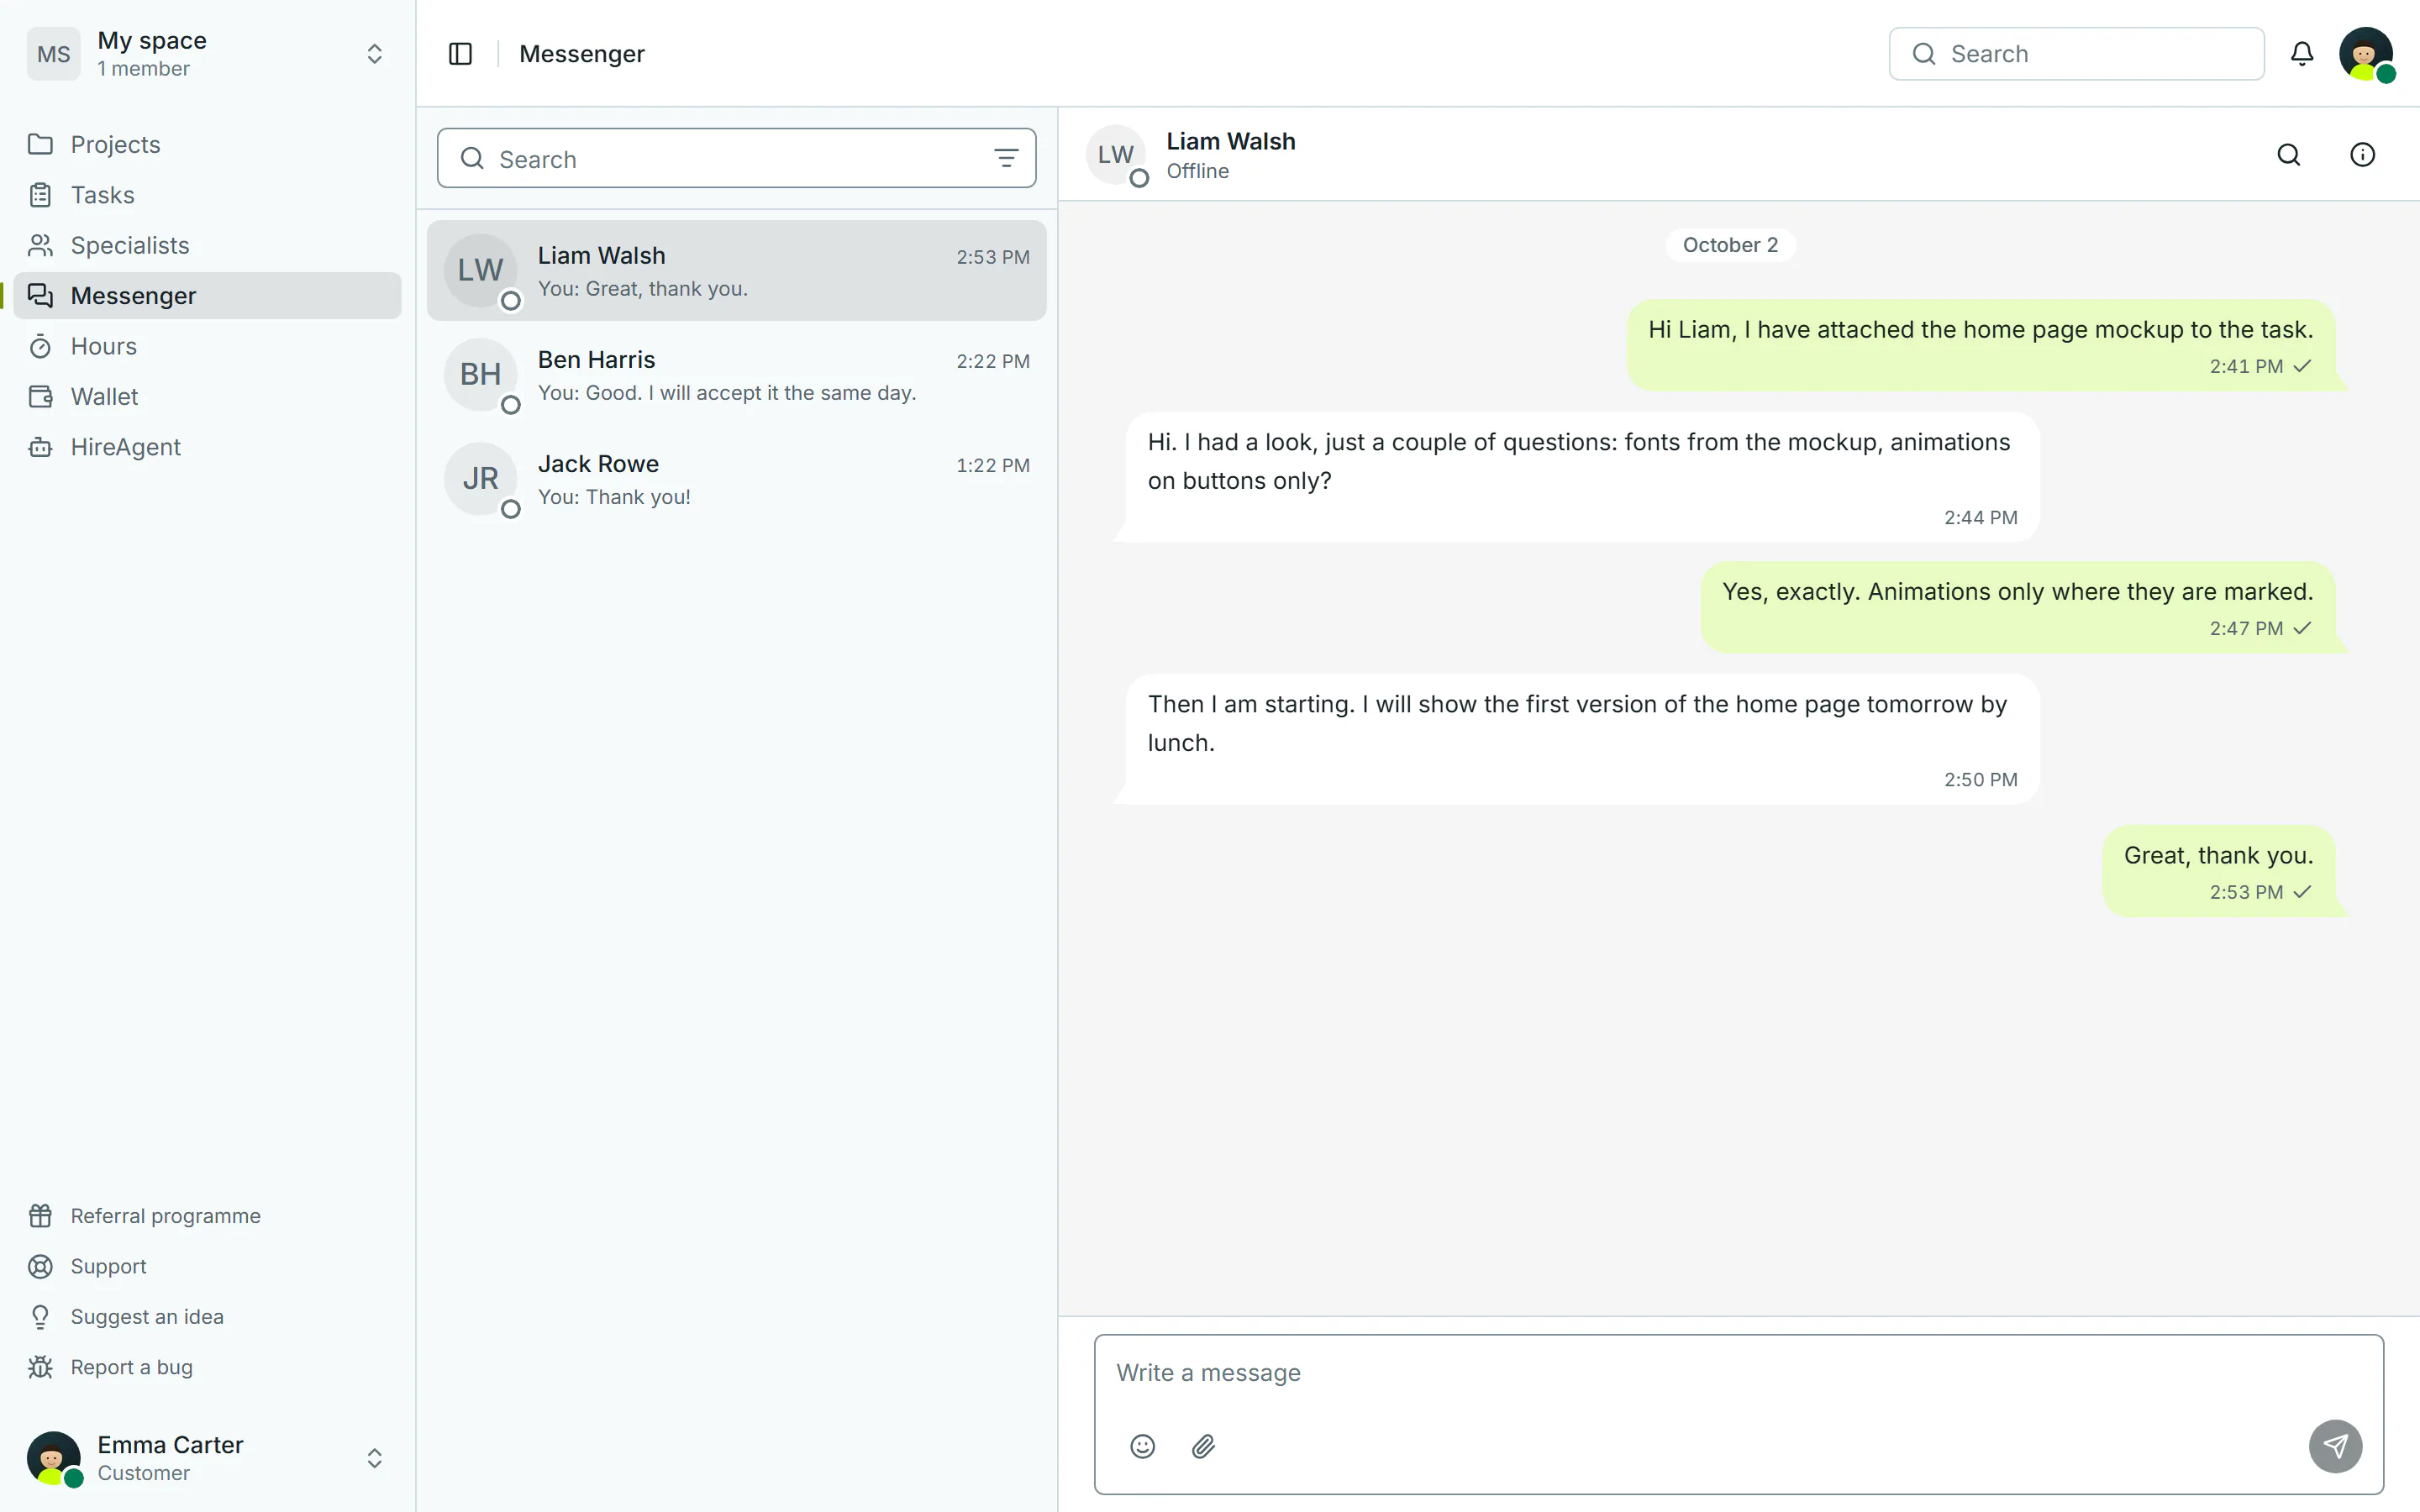Open HireAgent page

pyautogui.click(x=207, y=447)
